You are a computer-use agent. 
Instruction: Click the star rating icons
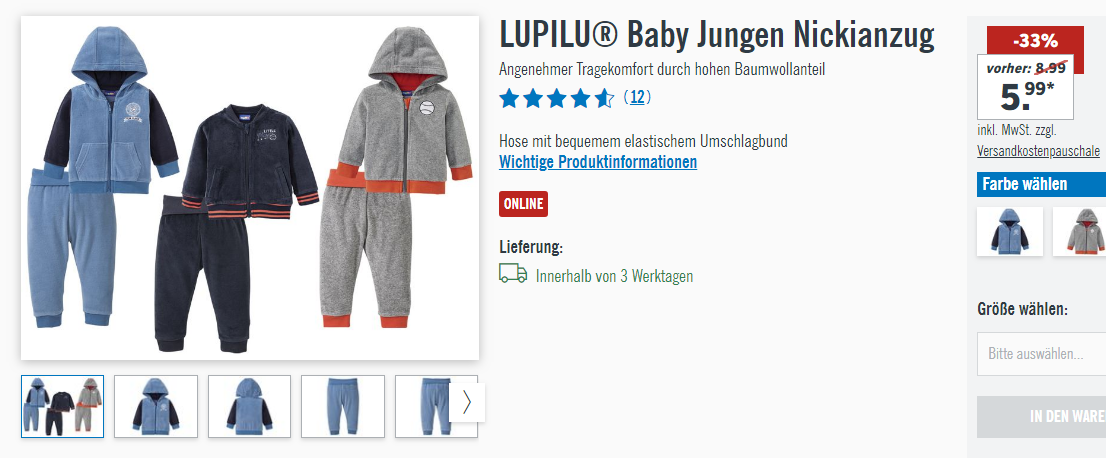coord(557,98)
